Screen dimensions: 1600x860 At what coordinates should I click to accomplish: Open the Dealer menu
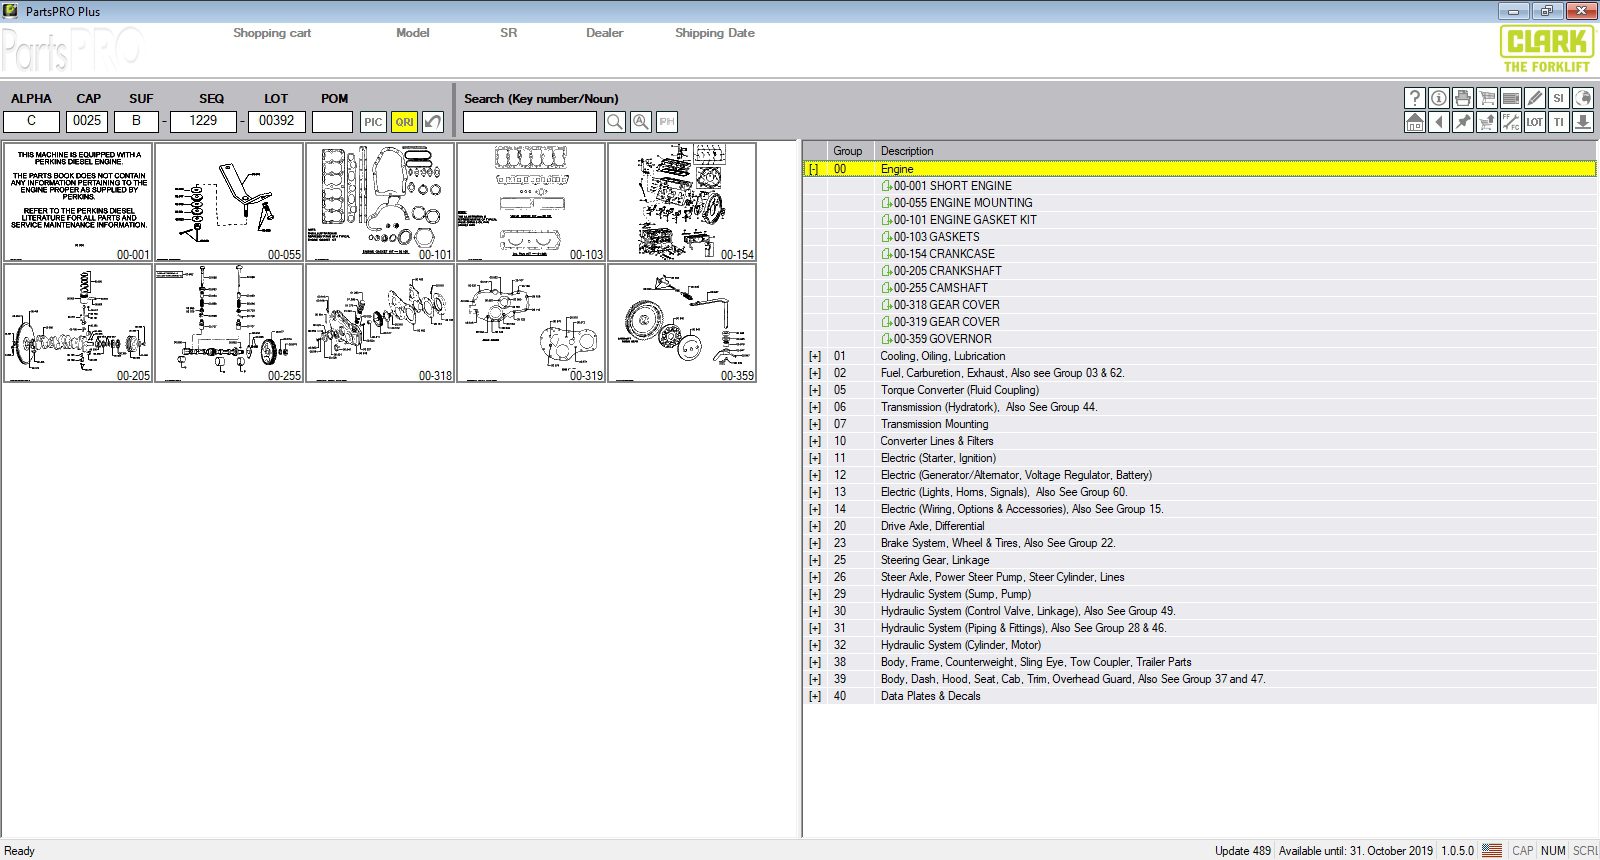pos(605,33)
